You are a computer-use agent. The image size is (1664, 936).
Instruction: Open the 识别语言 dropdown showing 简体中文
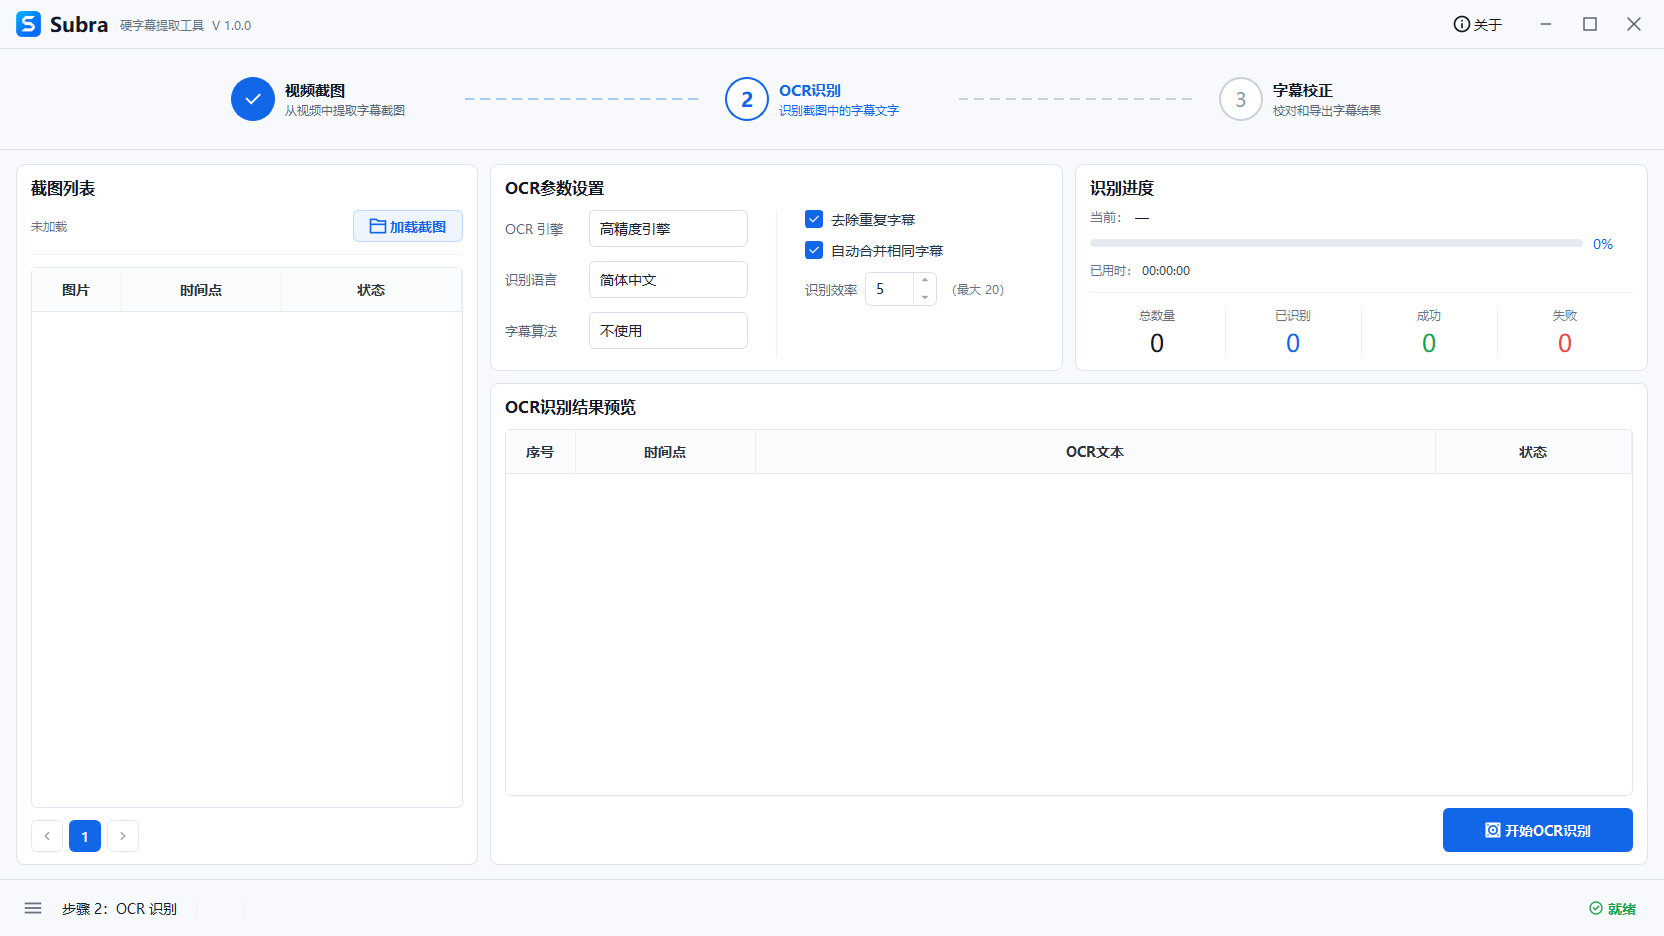668,280
